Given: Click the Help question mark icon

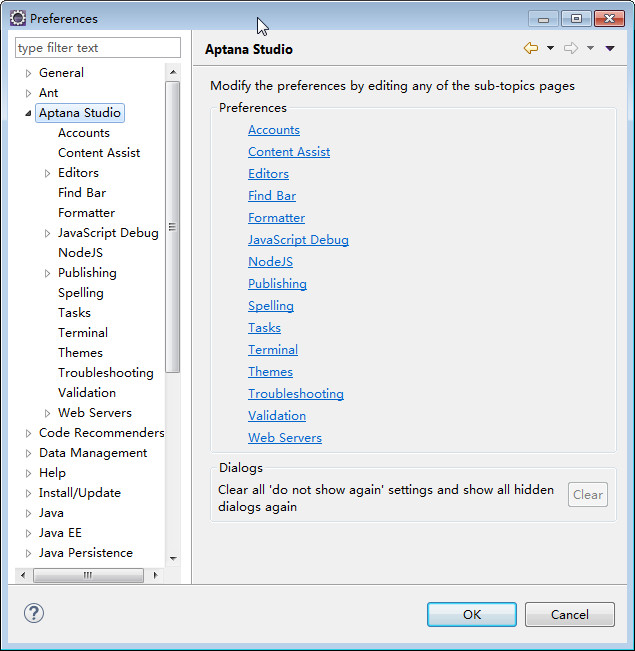Looking at the screenshot, I should (x=34, y=613).
